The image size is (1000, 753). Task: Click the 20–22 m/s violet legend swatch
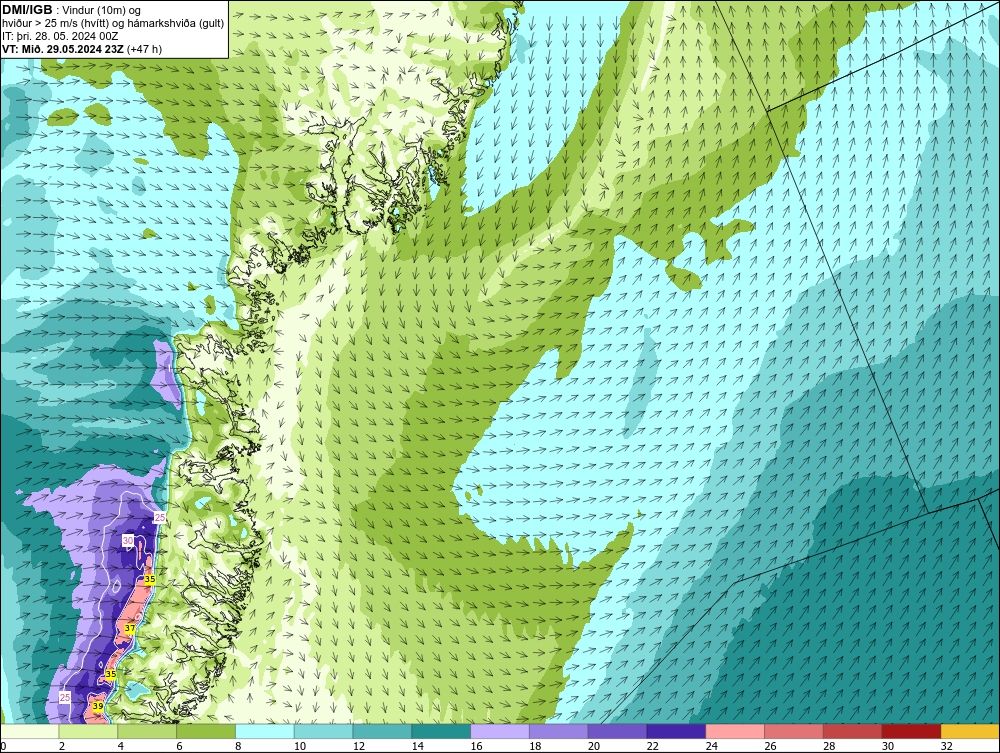[x=617, y=731]
